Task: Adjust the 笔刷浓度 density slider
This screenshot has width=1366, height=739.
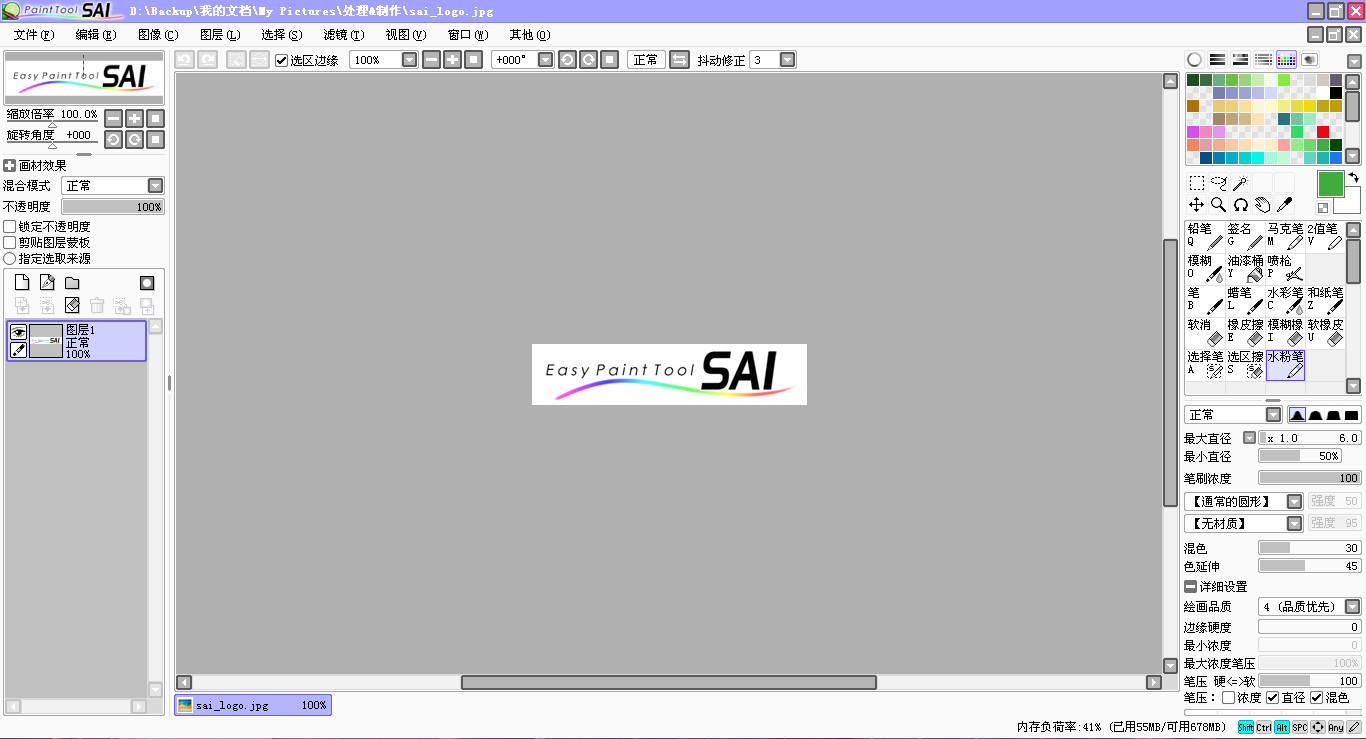Action: click(1310, 478)
